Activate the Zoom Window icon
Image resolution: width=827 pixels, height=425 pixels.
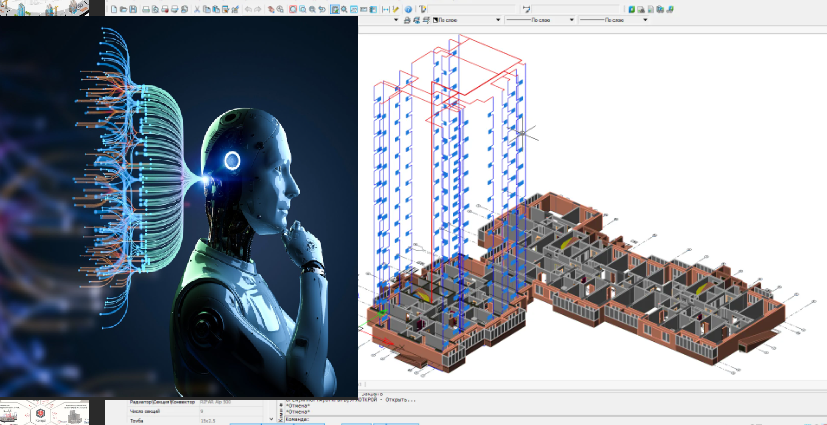[x=302, y=9]
